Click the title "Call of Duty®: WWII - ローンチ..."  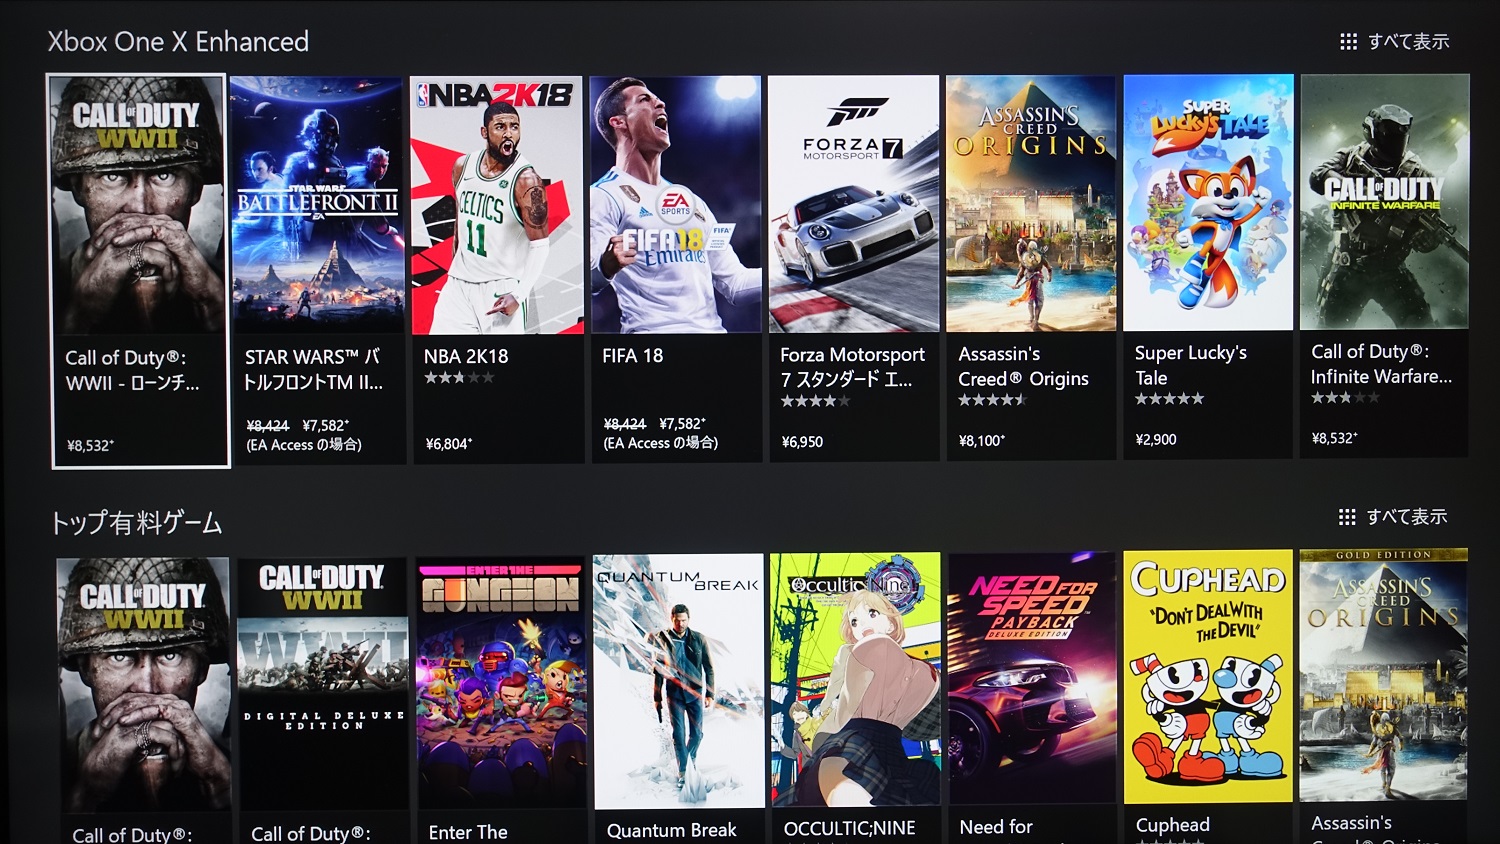click(x=132, y=370)
